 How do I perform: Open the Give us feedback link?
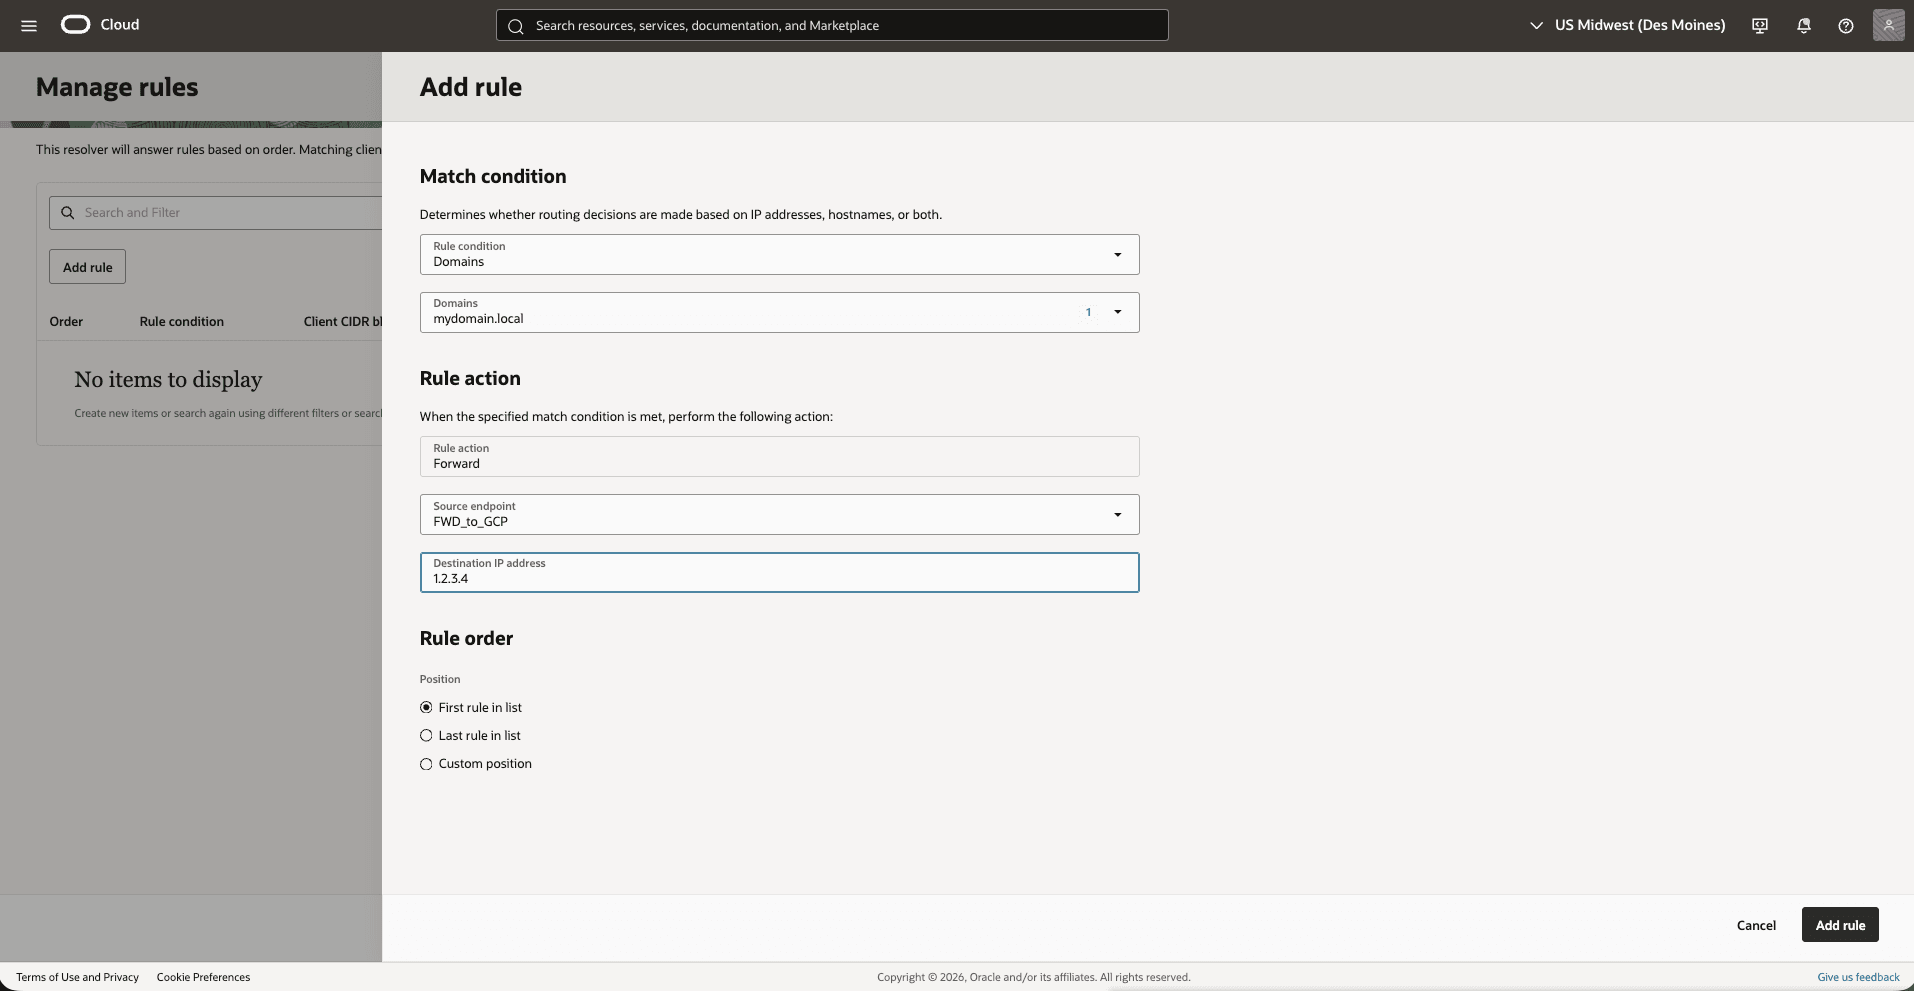tap(1856, 977)
